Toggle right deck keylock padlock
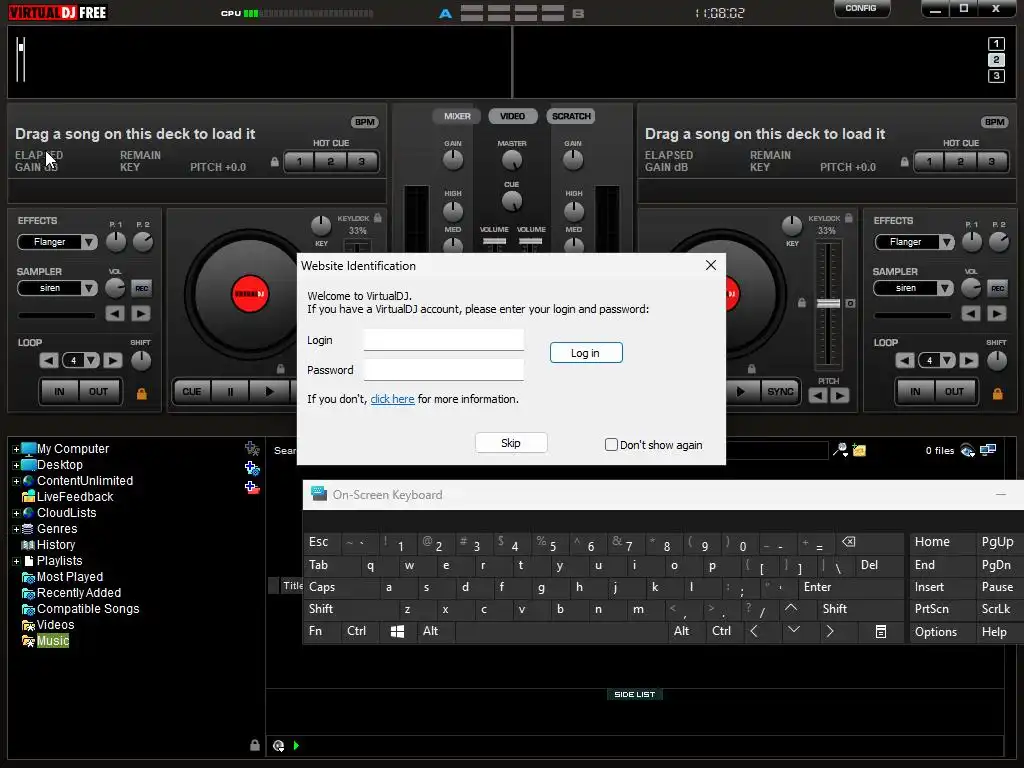The height and width of the screenshot is (768, 1024). click(848, 218)
